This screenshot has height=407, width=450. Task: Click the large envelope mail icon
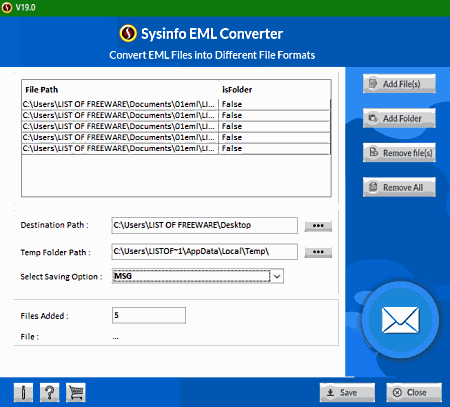400,320
